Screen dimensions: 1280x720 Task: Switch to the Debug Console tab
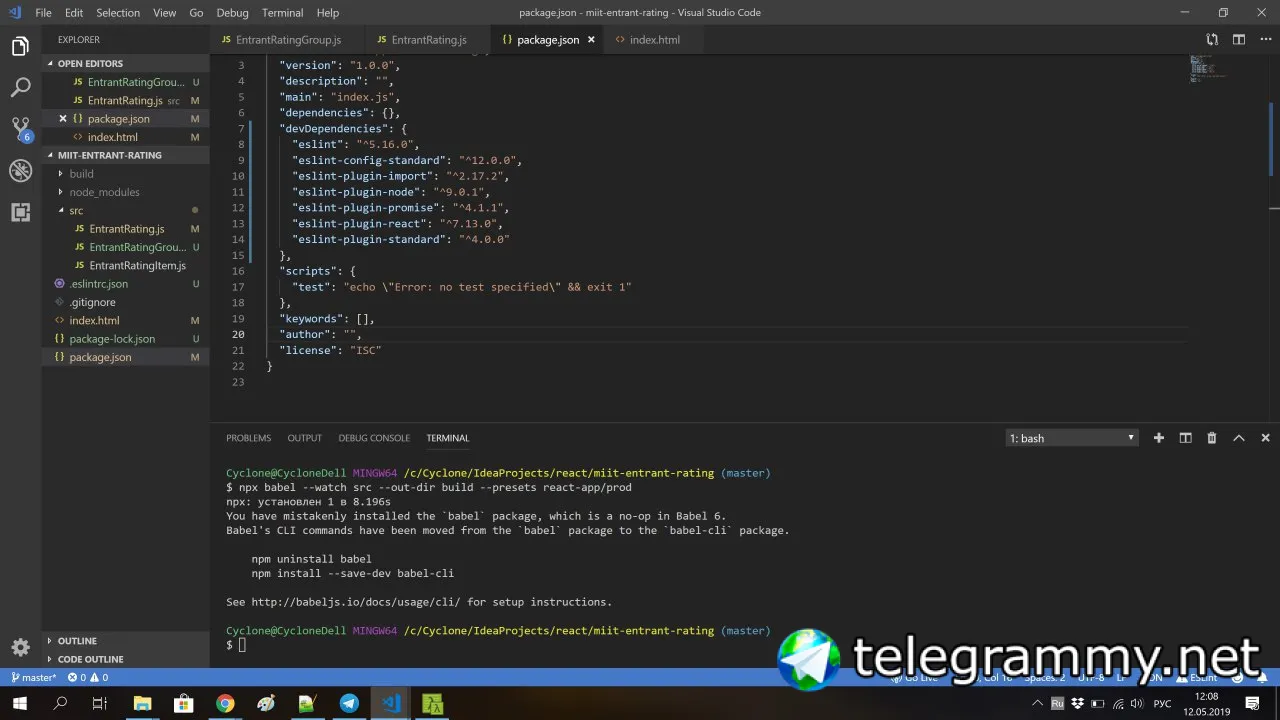(374, 438)
